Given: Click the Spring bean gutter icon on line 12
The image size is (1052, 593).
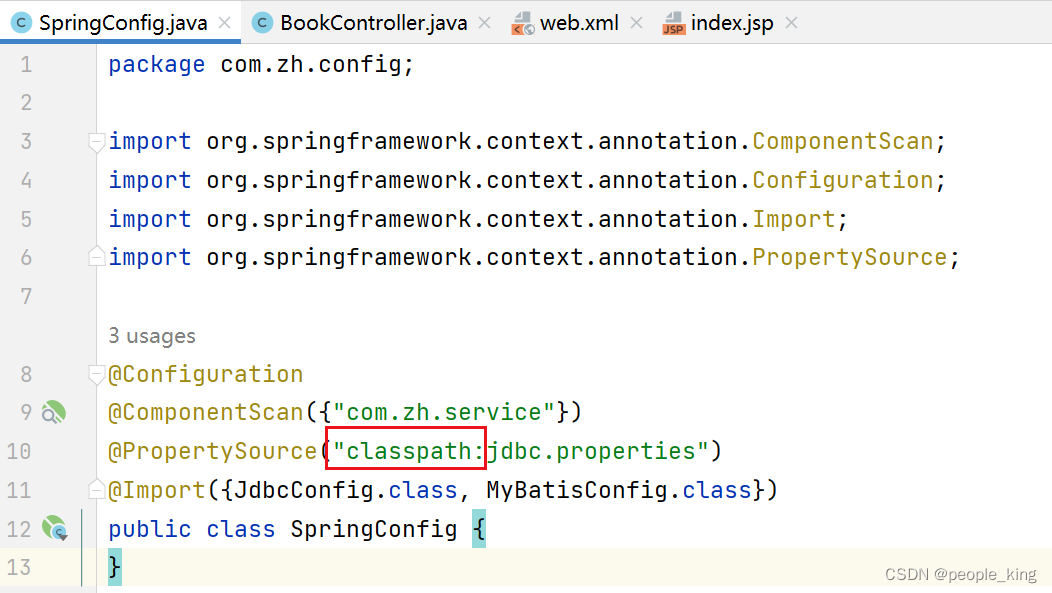Looking at the screenshot, I should (52, 528).
